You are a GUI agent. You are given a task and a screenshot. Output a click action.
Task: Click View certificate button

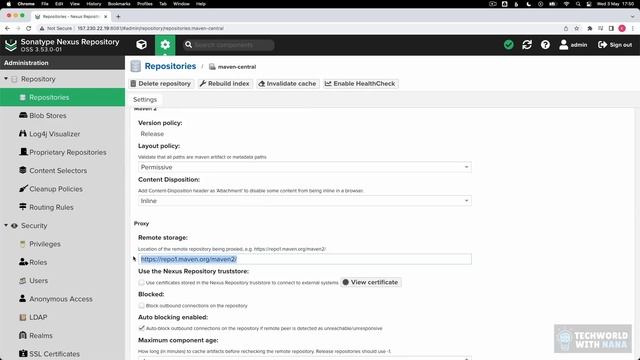click(371, 282)
